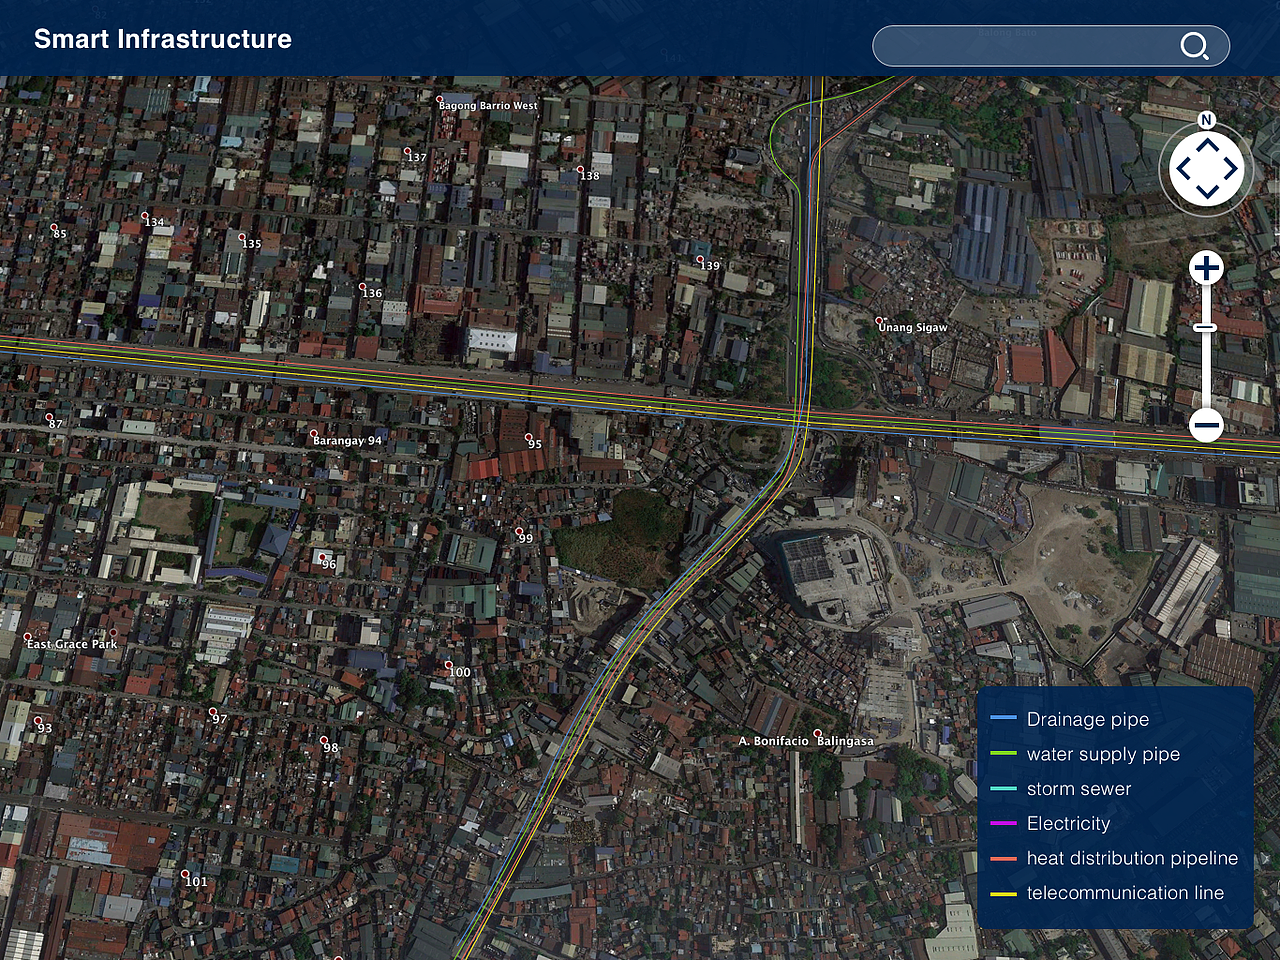Select Drainage pipe in the legend
Screen dimensions: 1280x960
[x=1088, y=719]
